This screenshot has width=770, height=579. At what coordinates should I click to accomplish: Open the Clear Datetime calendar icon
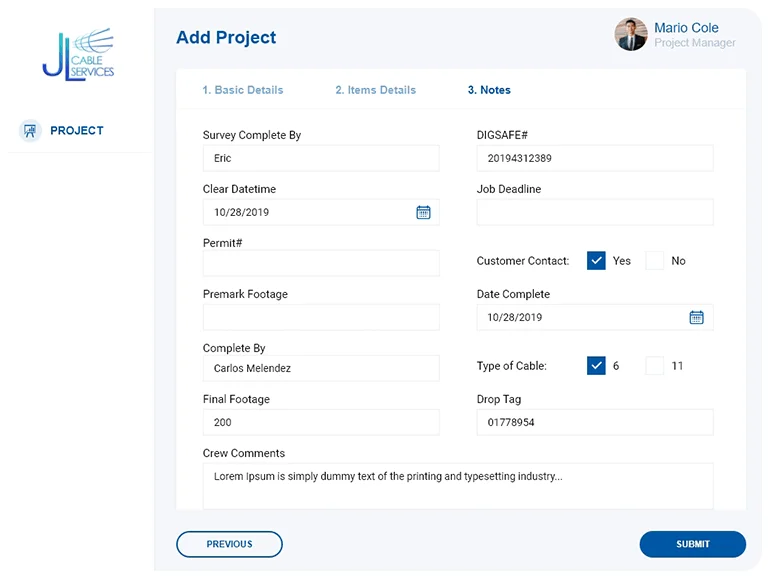(x=423, y=212)
